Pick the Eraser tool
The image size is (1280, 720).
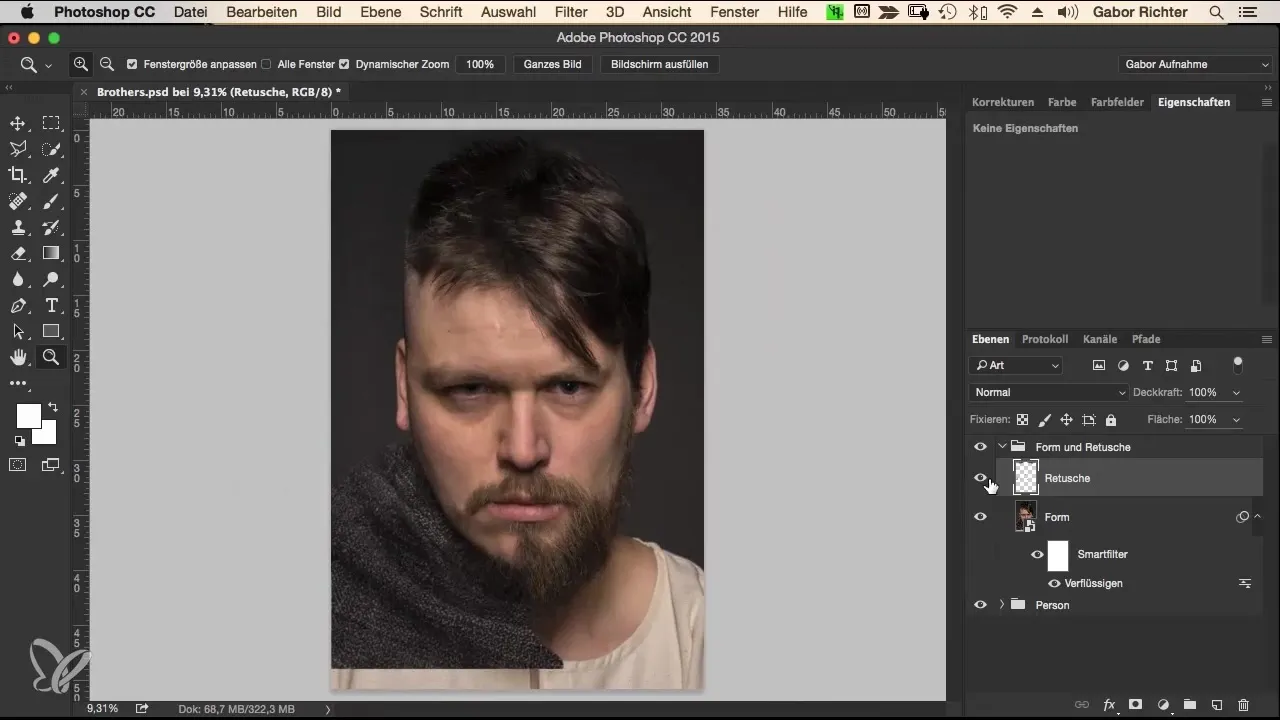coord(18,253)
